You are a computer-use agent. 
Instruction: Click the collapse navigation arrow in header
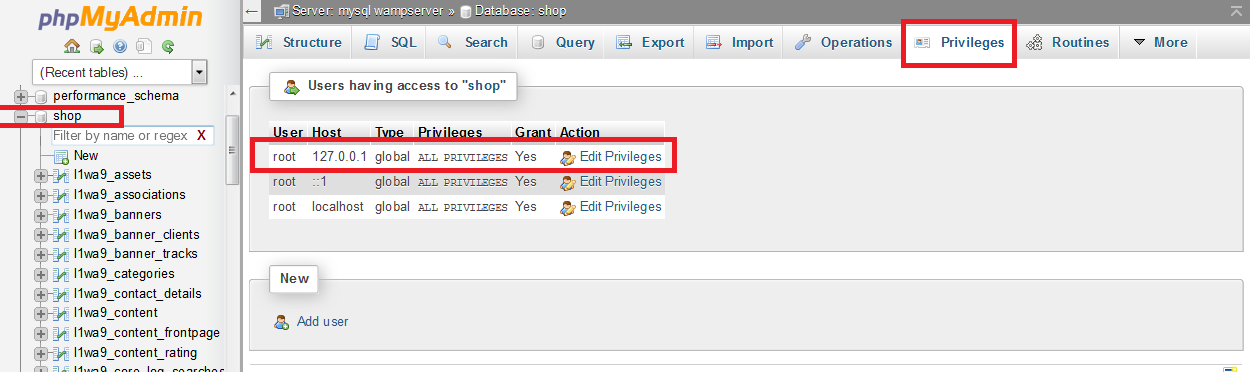coord(252,11)
